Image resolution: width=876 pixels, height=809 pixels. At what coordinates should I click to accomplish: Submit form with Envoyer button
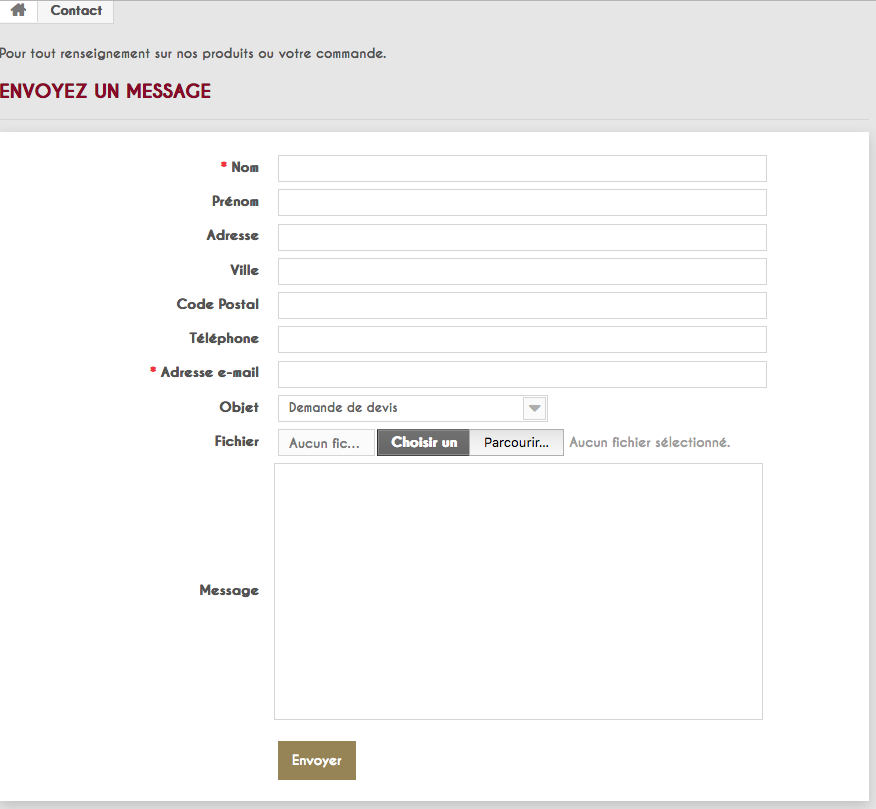coord(317,760)
